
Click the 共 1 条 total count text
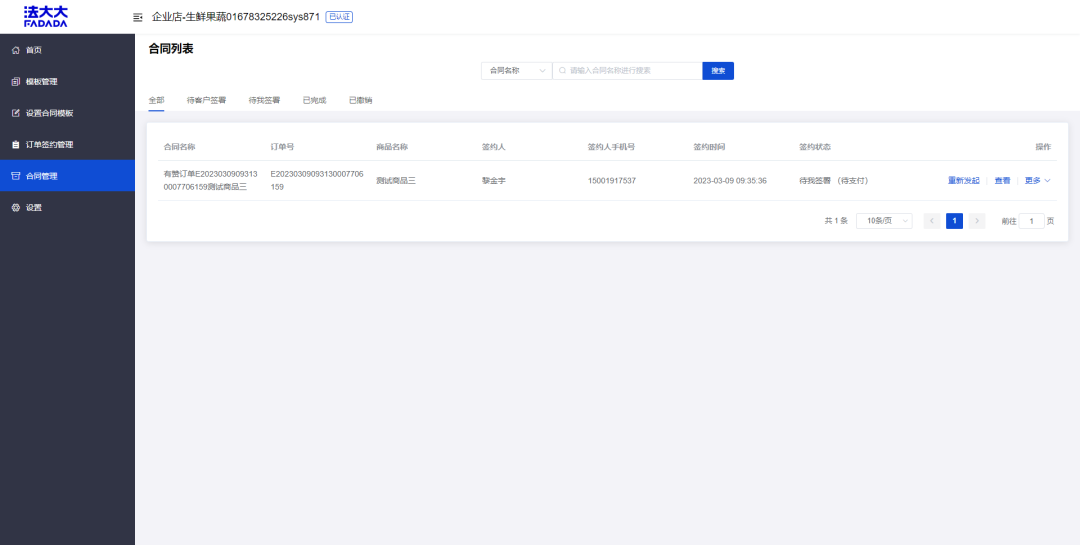pos(836,221)
